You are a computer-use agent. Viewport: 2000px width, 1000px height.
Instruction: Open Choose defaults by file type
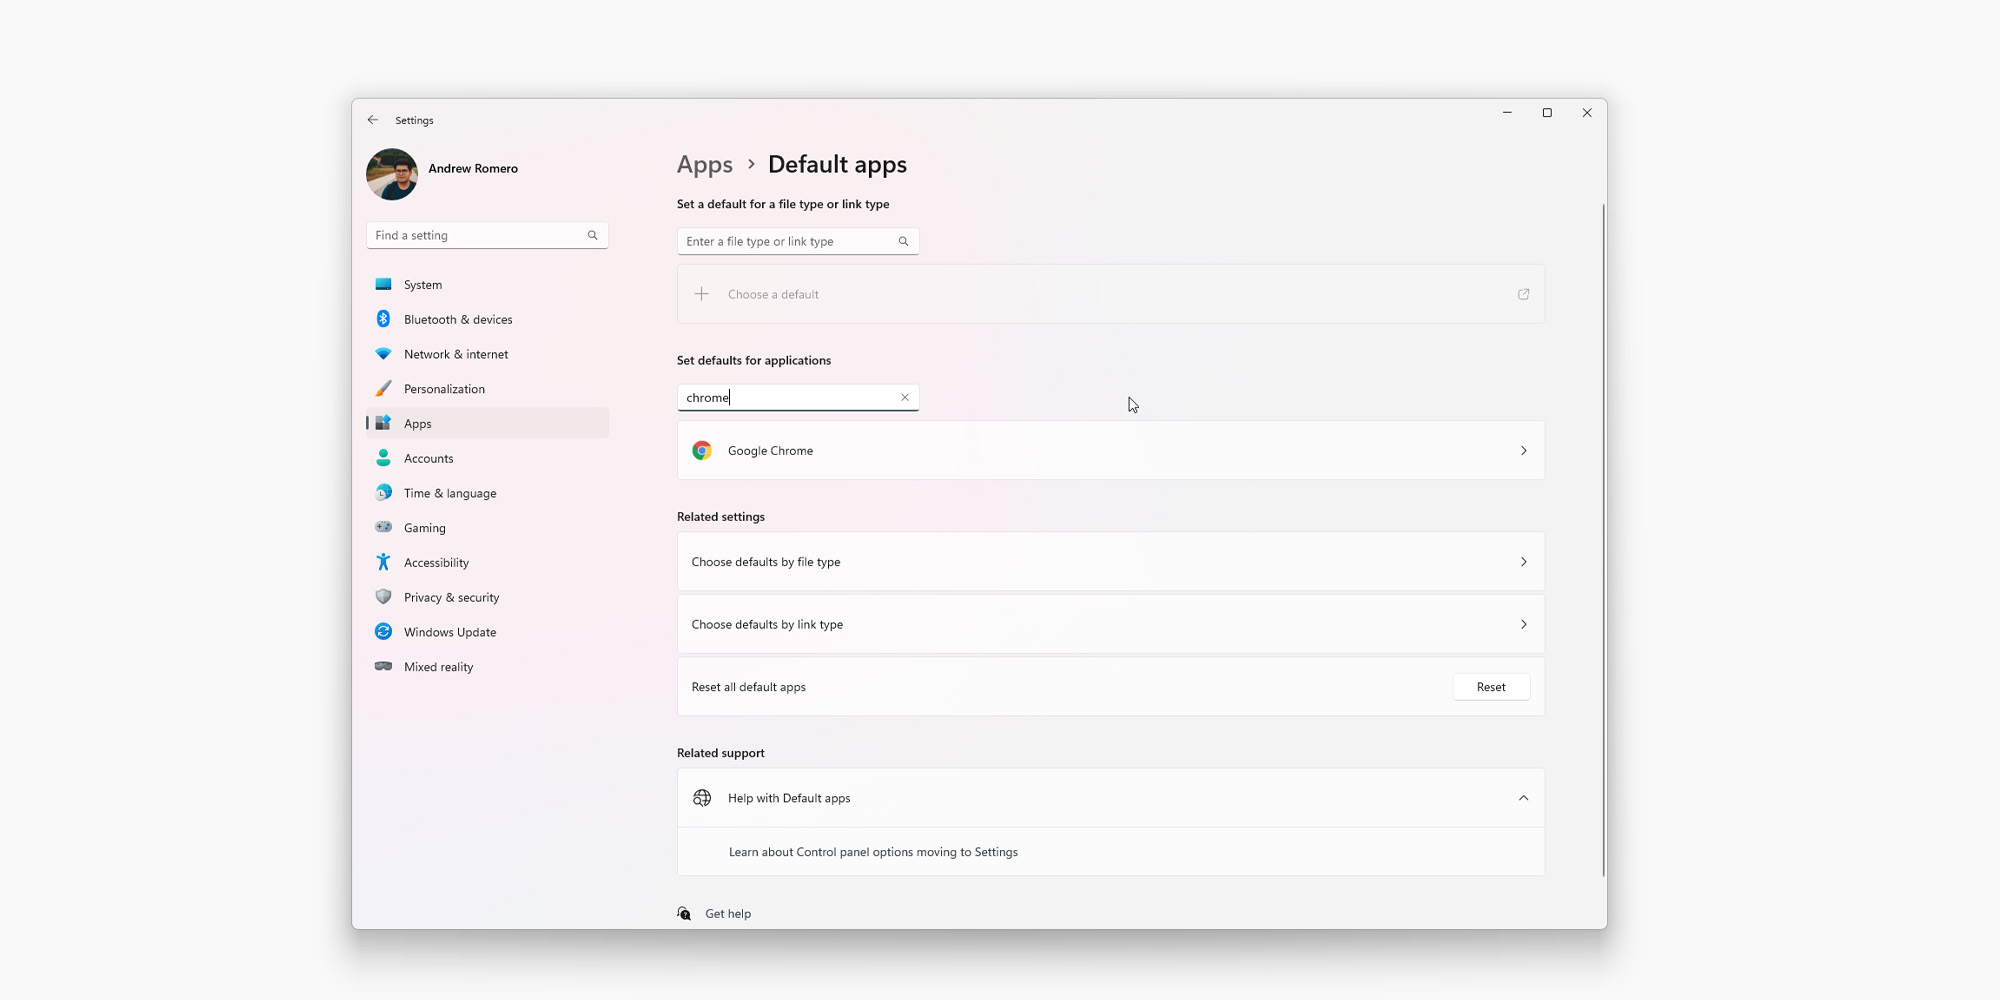(x=1110, y=562)
